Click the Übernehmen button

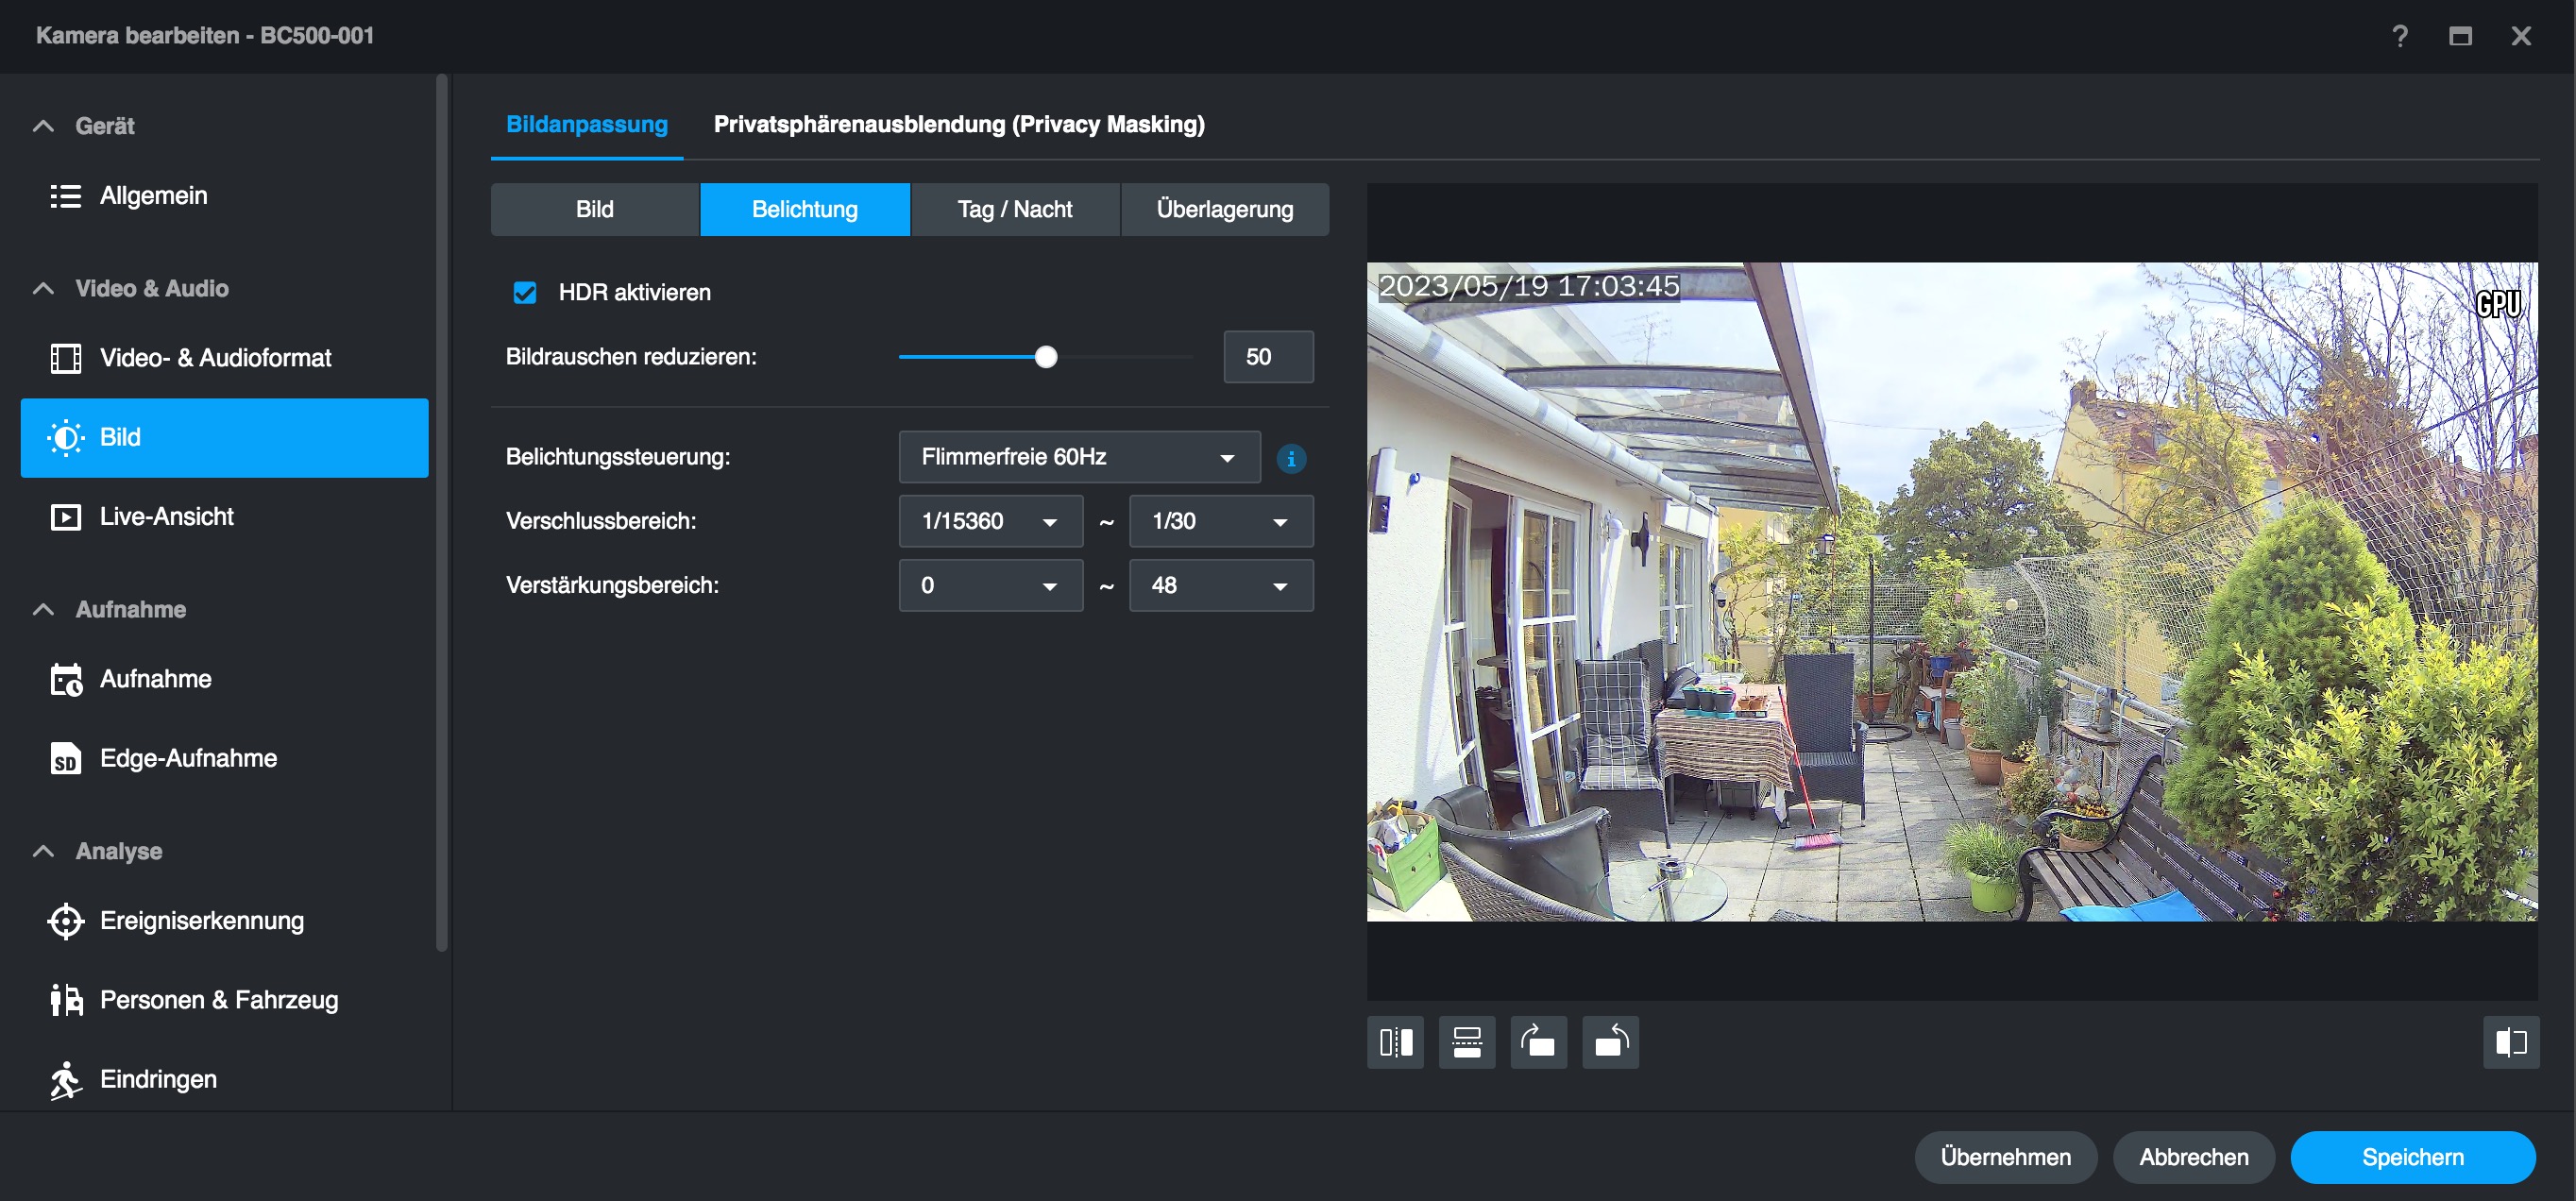click(x=2005, y=1157)
